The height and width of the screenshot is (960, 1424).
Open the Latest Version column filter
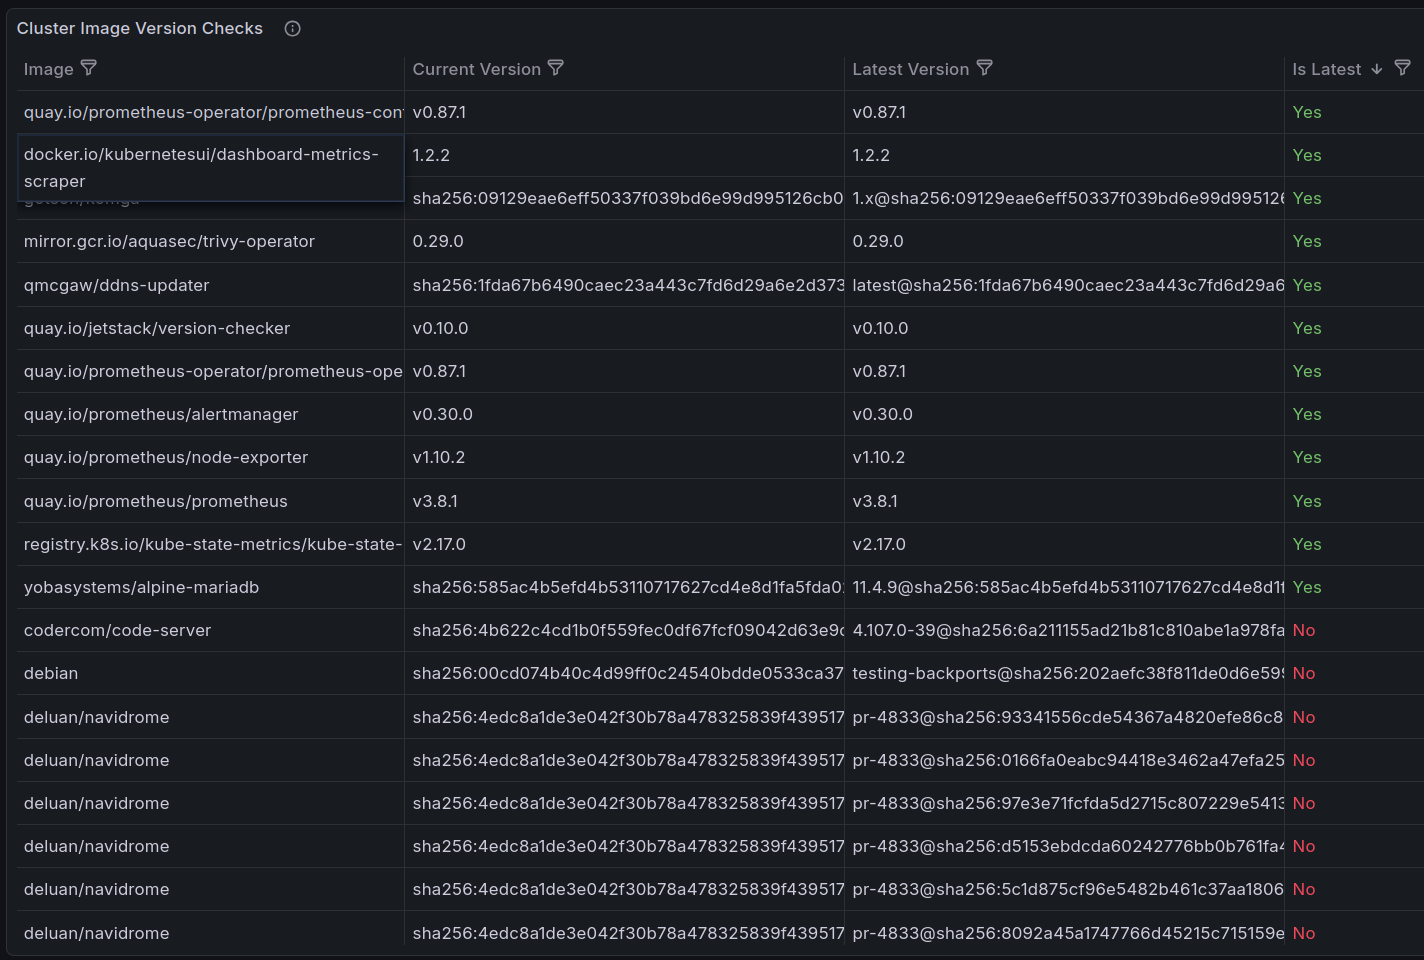(985, 68)
